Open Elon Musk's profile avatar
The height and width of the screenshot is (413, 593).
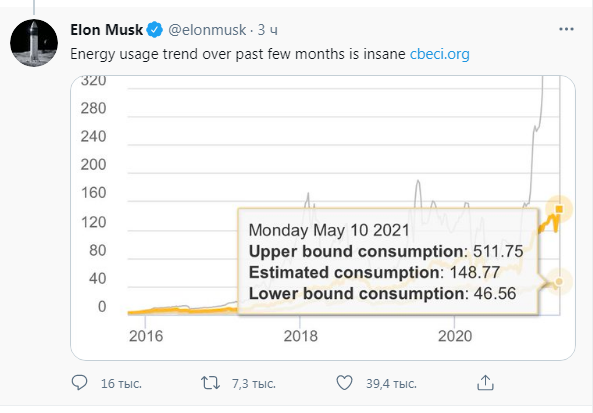tap(34, 43)
